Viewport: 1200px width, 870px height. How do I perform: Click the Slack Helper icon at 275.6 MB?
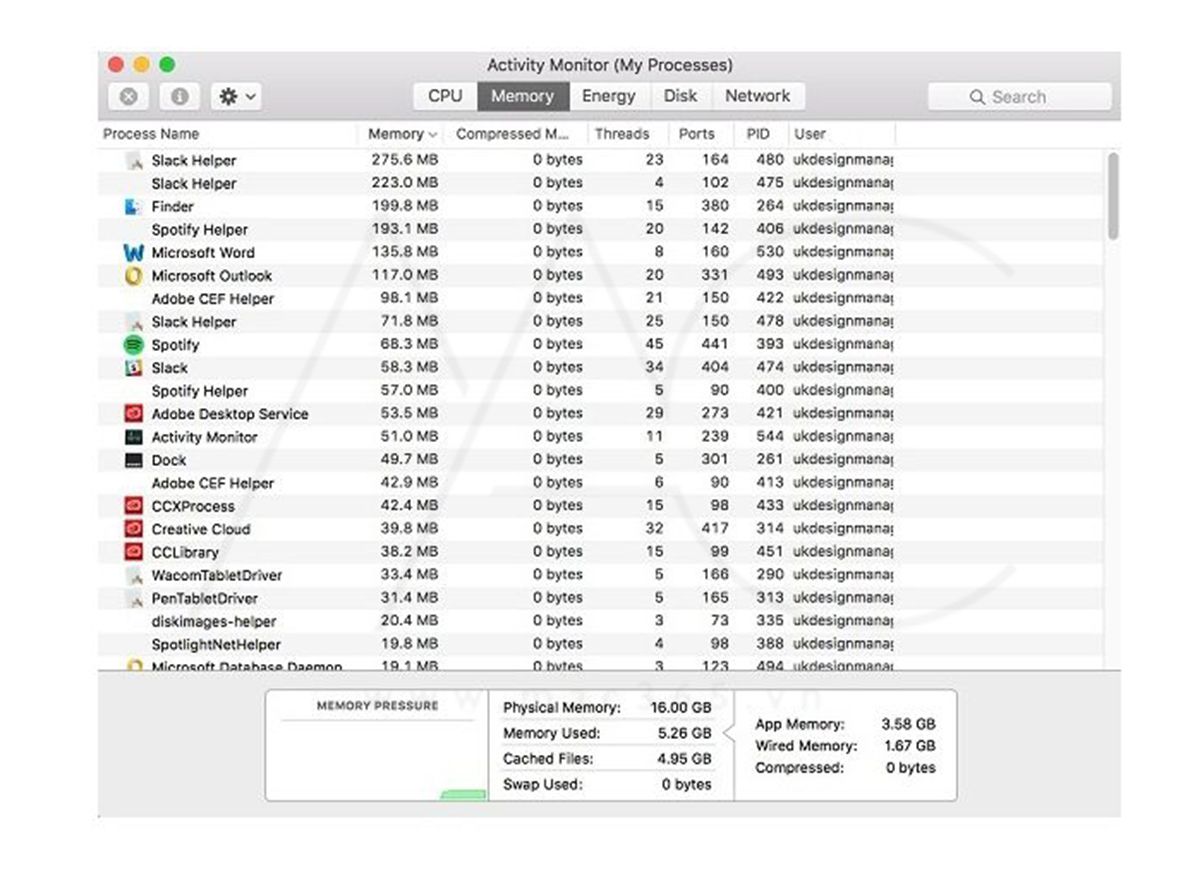coord(134,161)
